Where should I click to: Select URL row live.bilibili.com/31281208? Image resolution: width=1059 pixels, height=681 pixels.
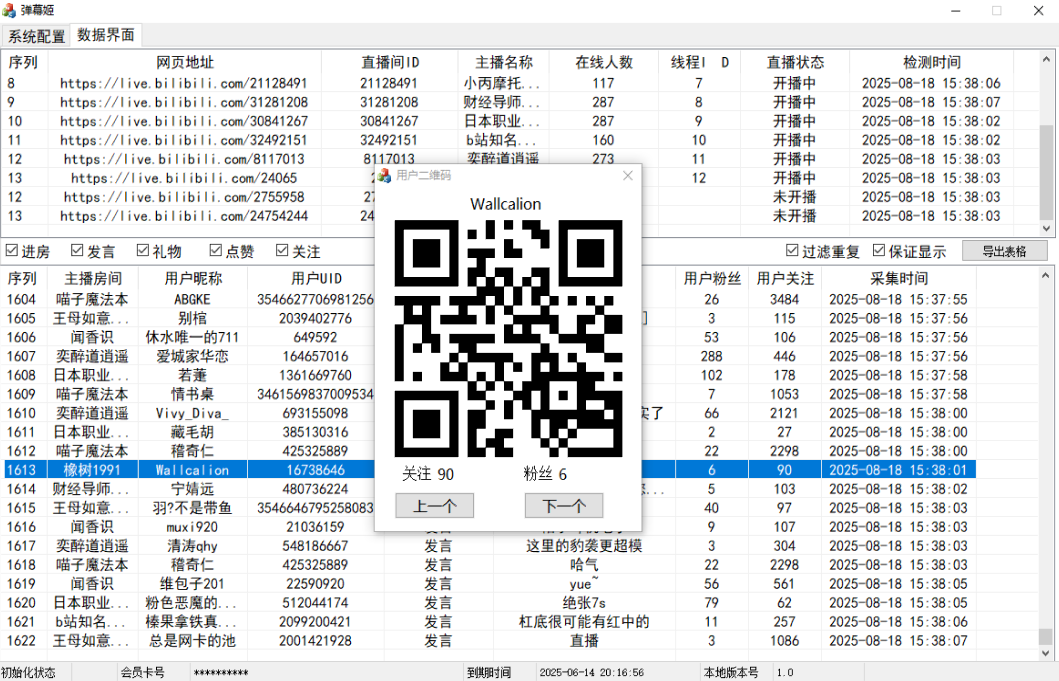(x=184, y=102)
